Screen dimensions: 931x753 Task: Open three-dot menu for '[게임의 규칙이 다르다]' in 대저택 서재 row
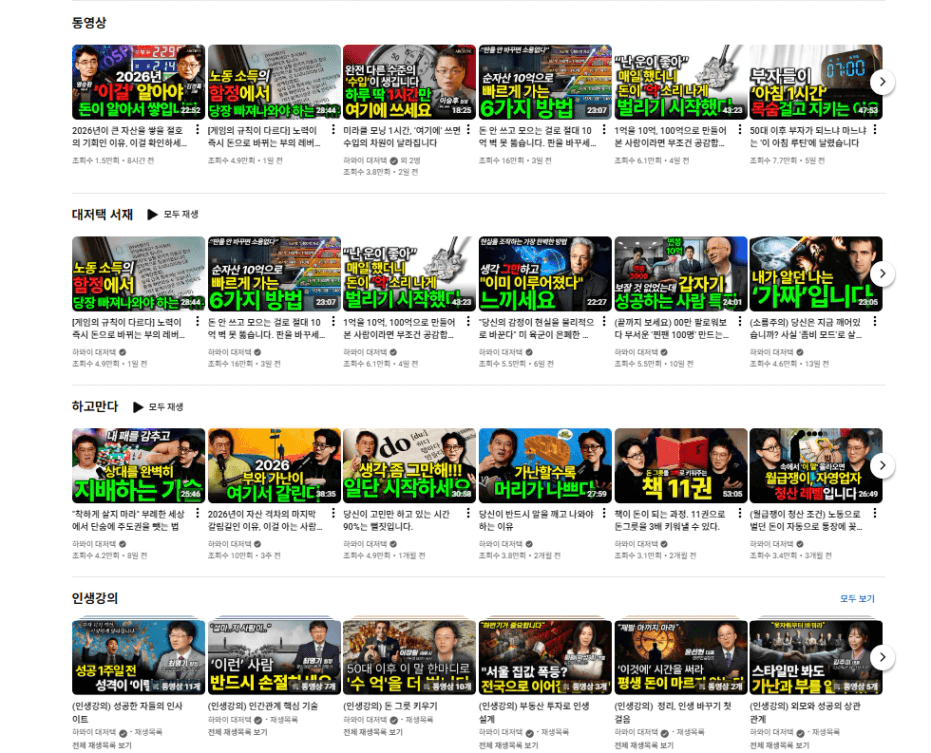point(198,321)
